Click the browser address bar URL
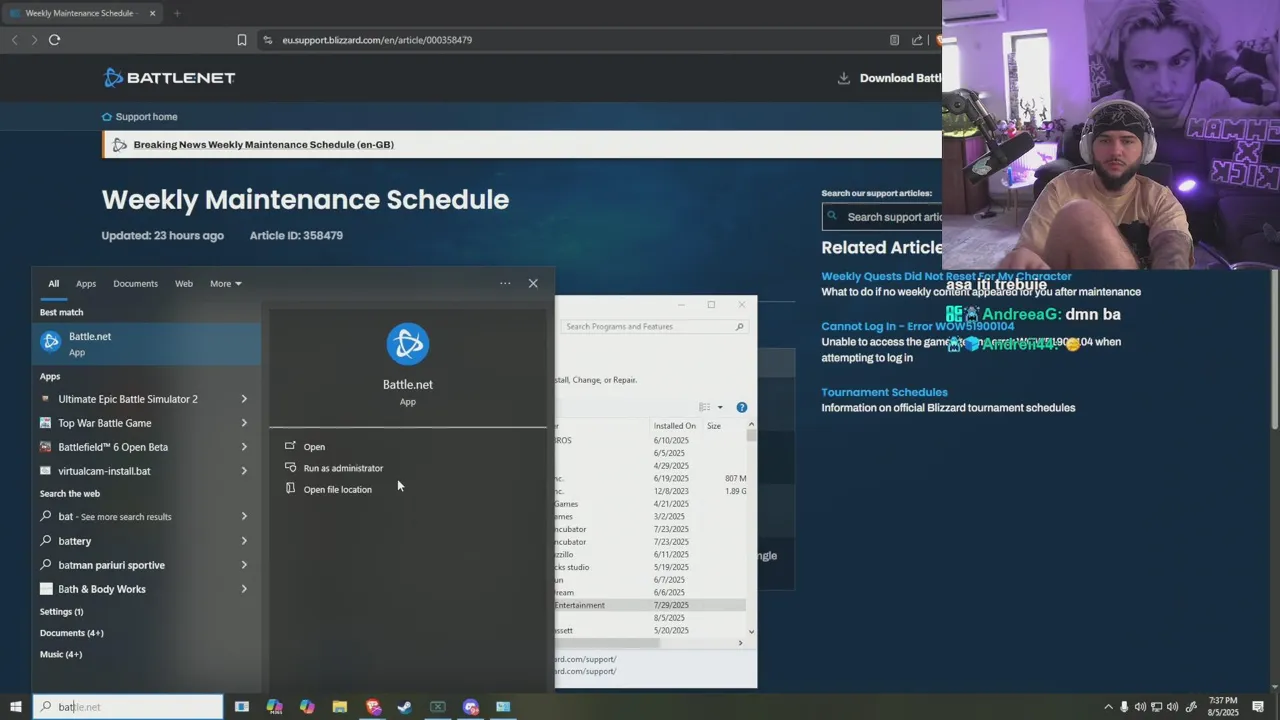The width and height of the screenshot is (1280, 720). pyautogui.click(x=377, y=40)
